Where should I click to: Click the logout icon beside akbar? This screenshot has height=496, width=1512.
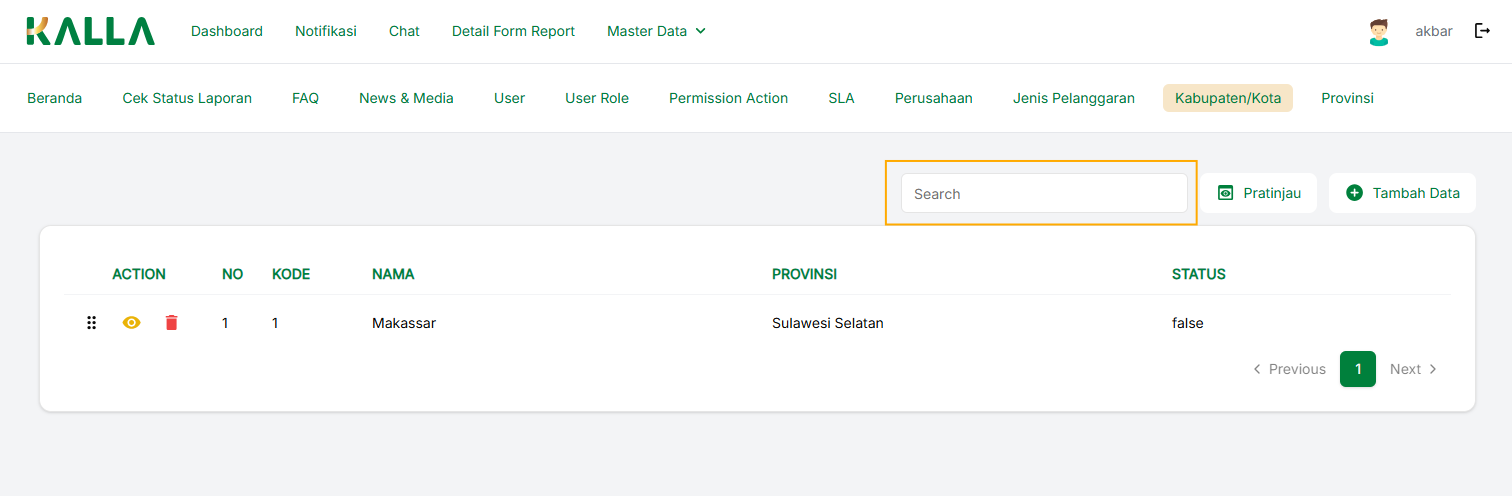click(x=1482, y=31)
